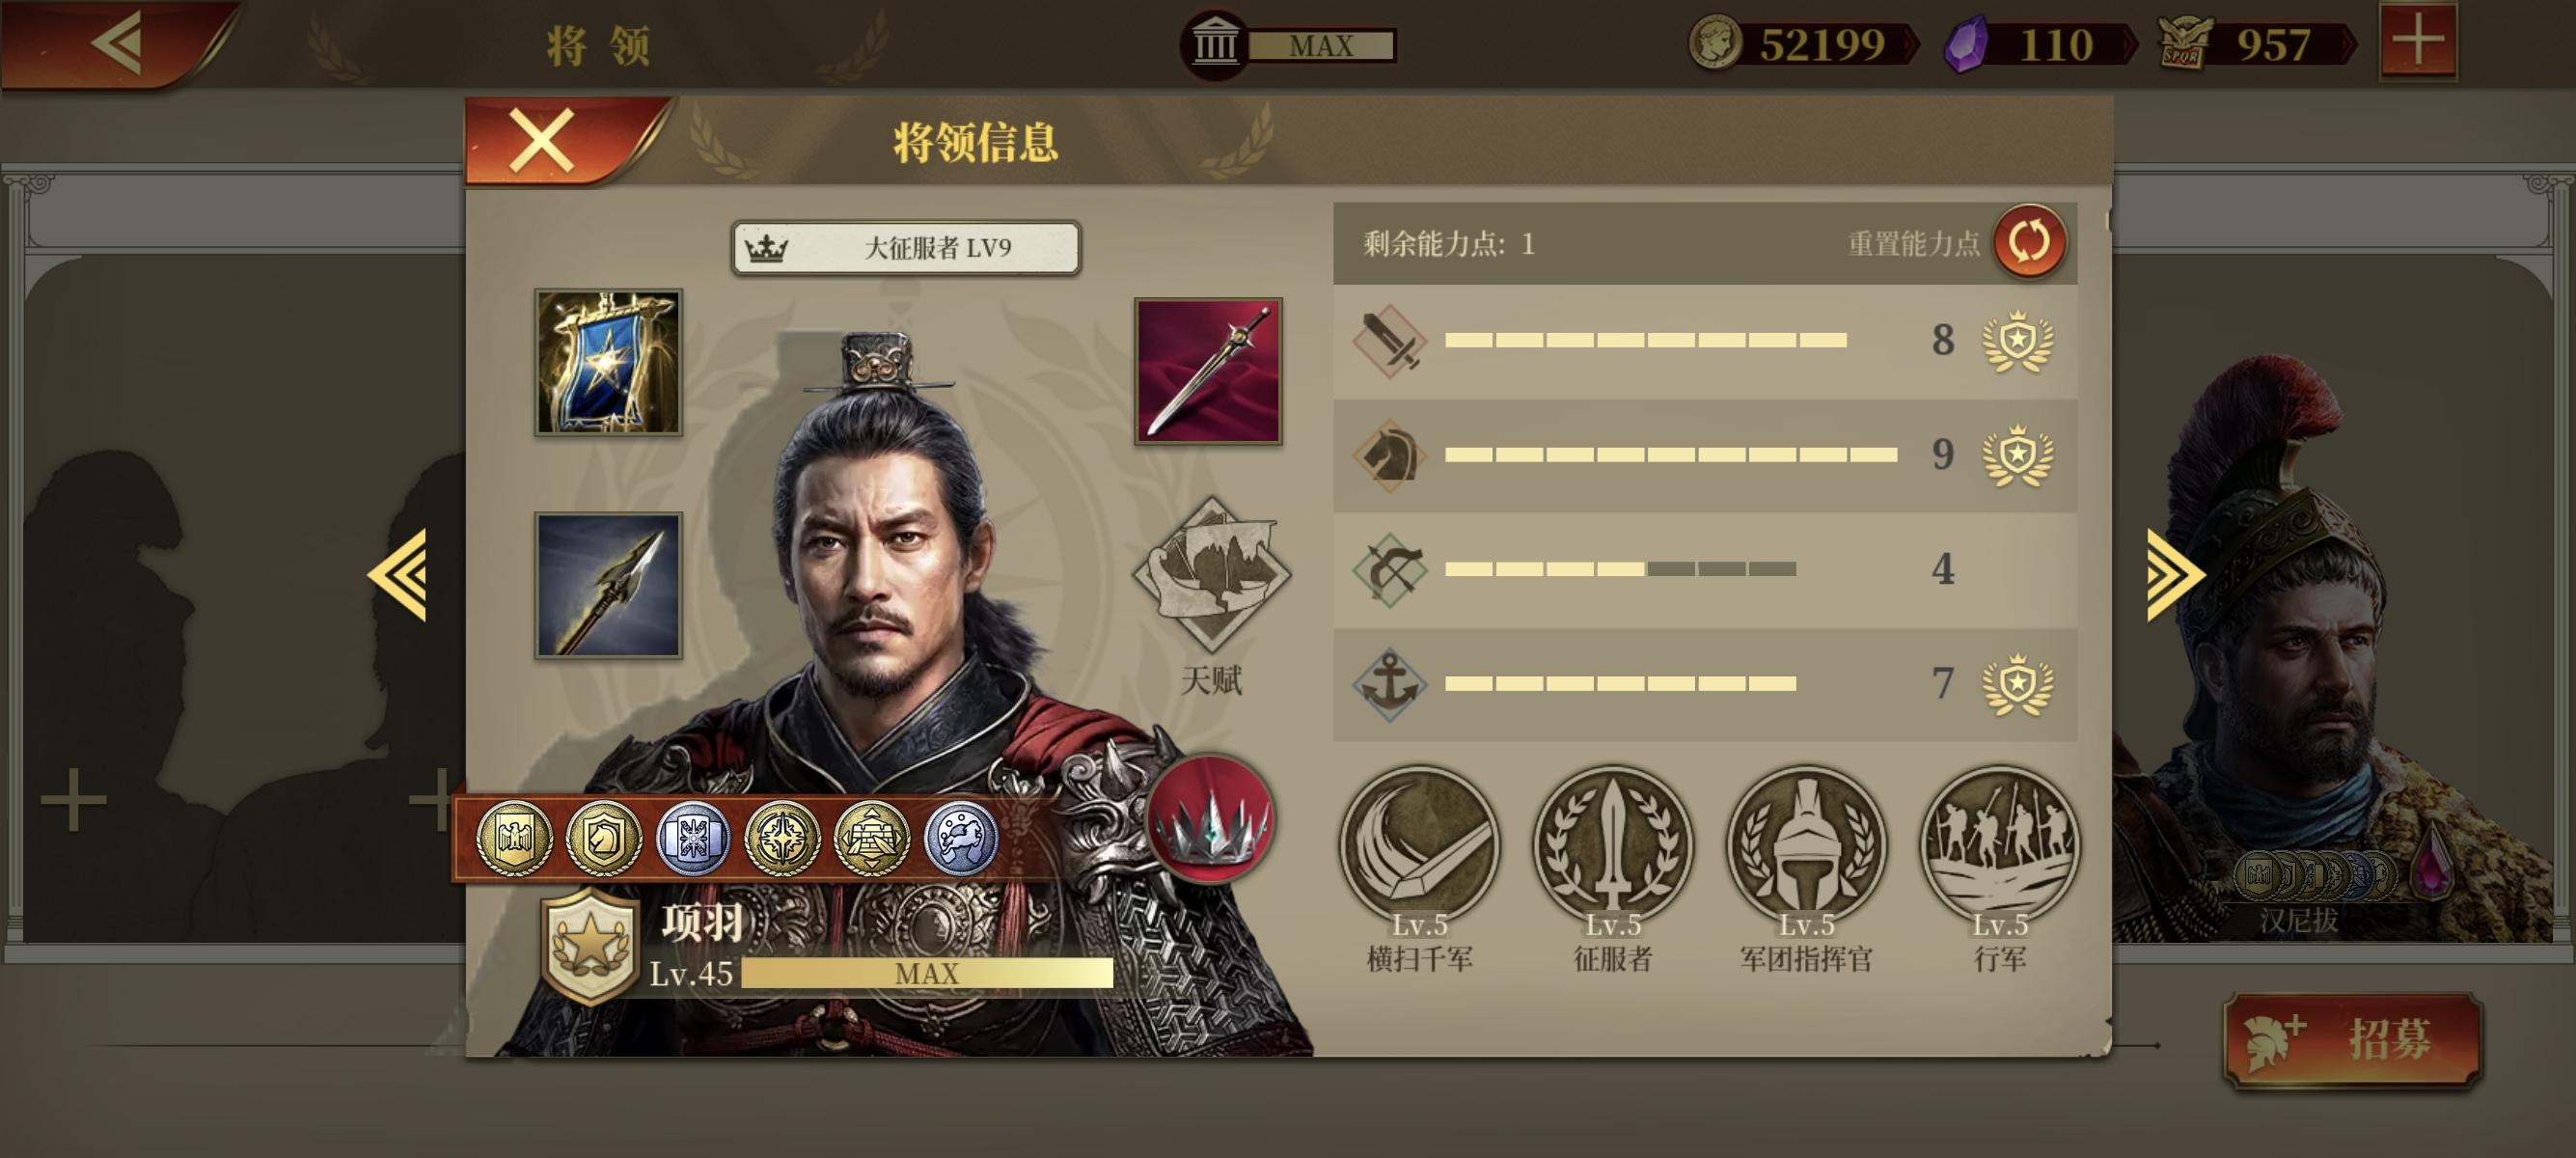Tap the 行军 skill icon
Image resolution: width=2576 pixels, height=1158 pixels.
(1999, 847)
